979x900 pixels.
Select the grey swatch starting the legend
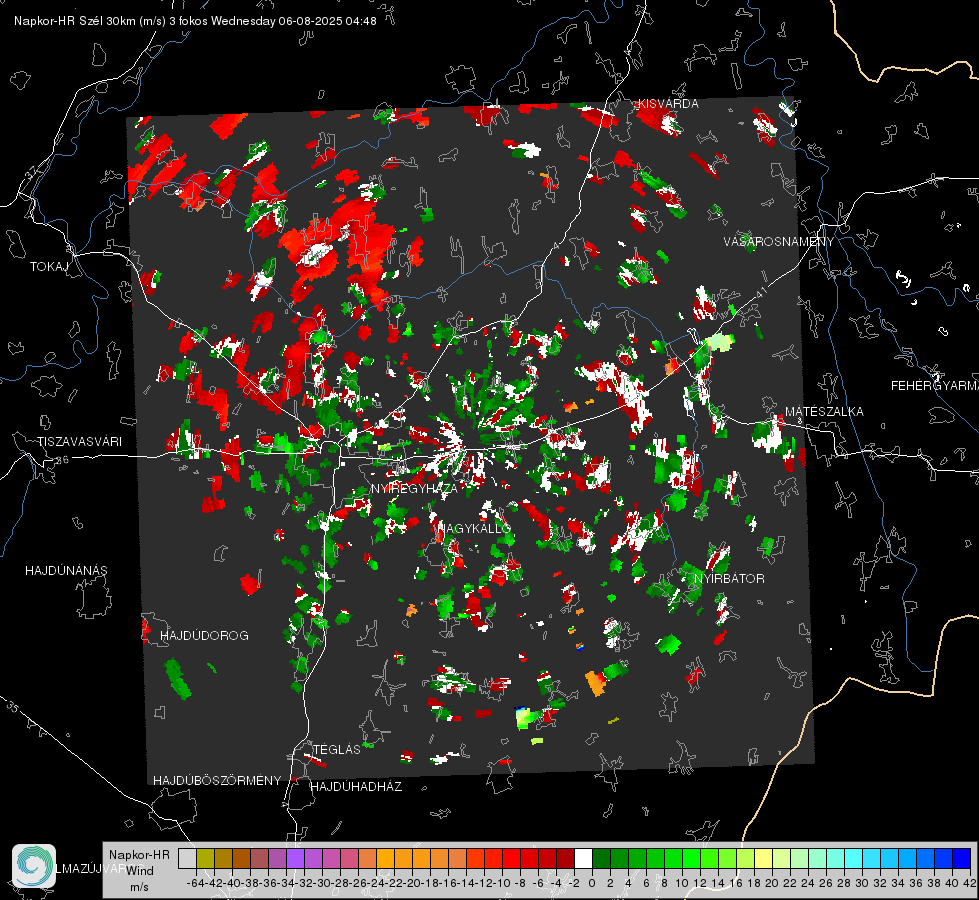(x=187, y=858)
